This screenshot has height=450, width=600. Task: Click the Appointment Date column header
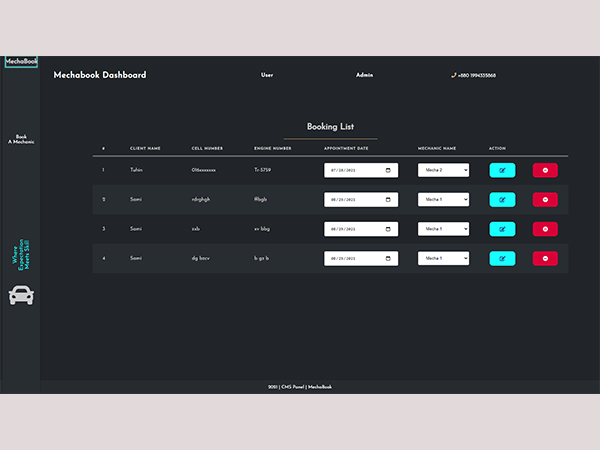[x=346, y=148]
